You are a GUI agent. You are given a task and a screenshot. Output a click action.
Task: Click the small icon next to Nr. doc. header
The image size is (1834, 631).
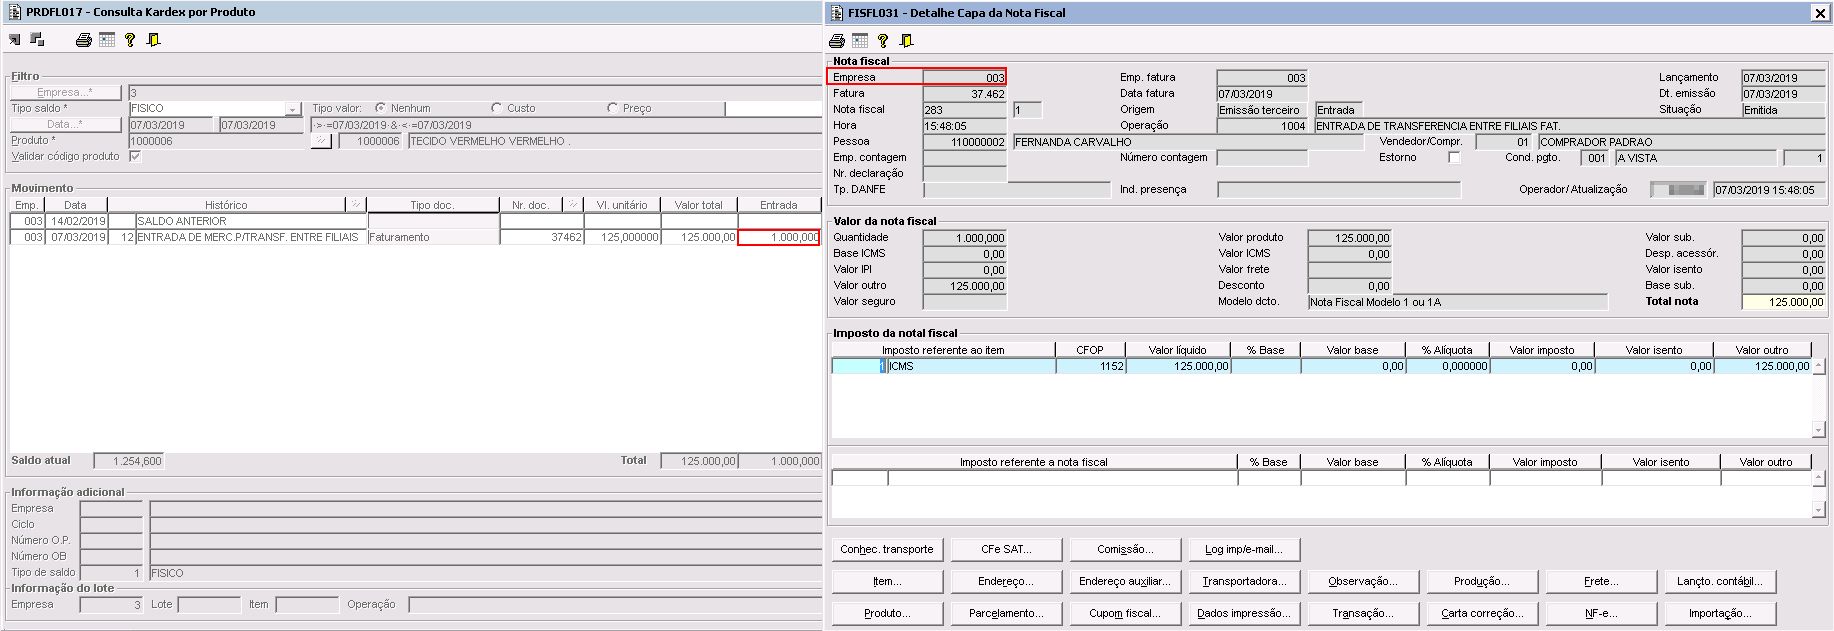[x=572, y=205]
